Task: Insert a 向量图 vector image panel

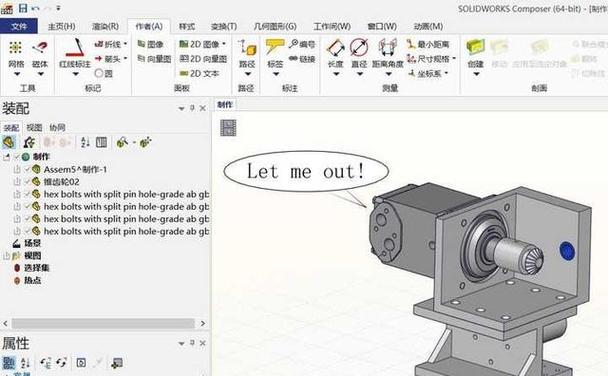Action: 154,59
